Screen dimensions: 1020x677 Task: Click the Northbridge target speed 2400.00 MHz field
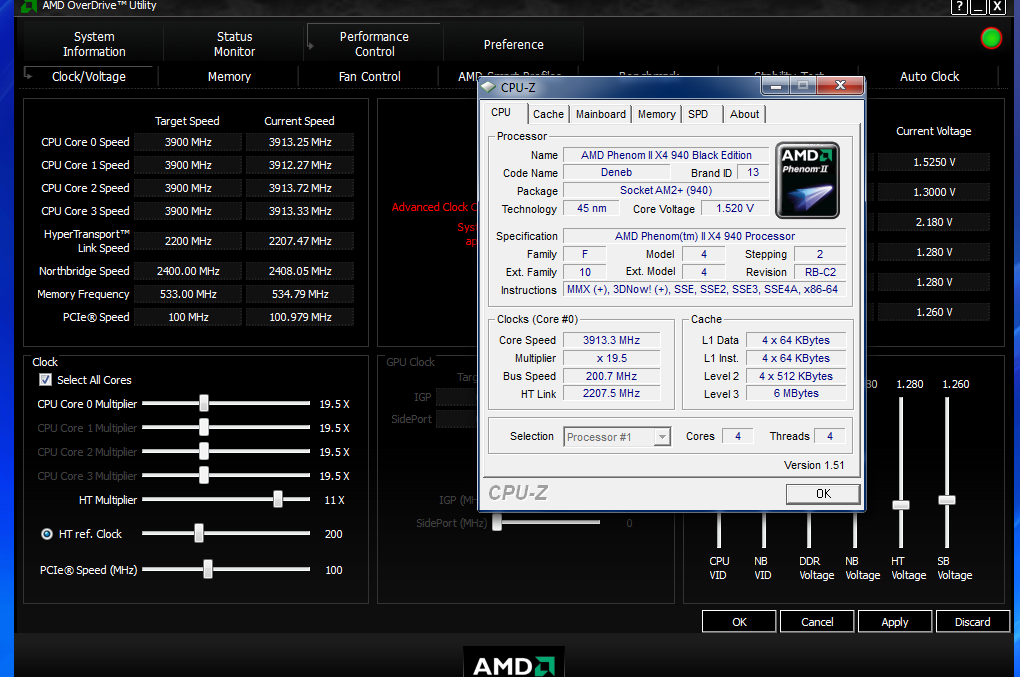(x=188, y=271)
